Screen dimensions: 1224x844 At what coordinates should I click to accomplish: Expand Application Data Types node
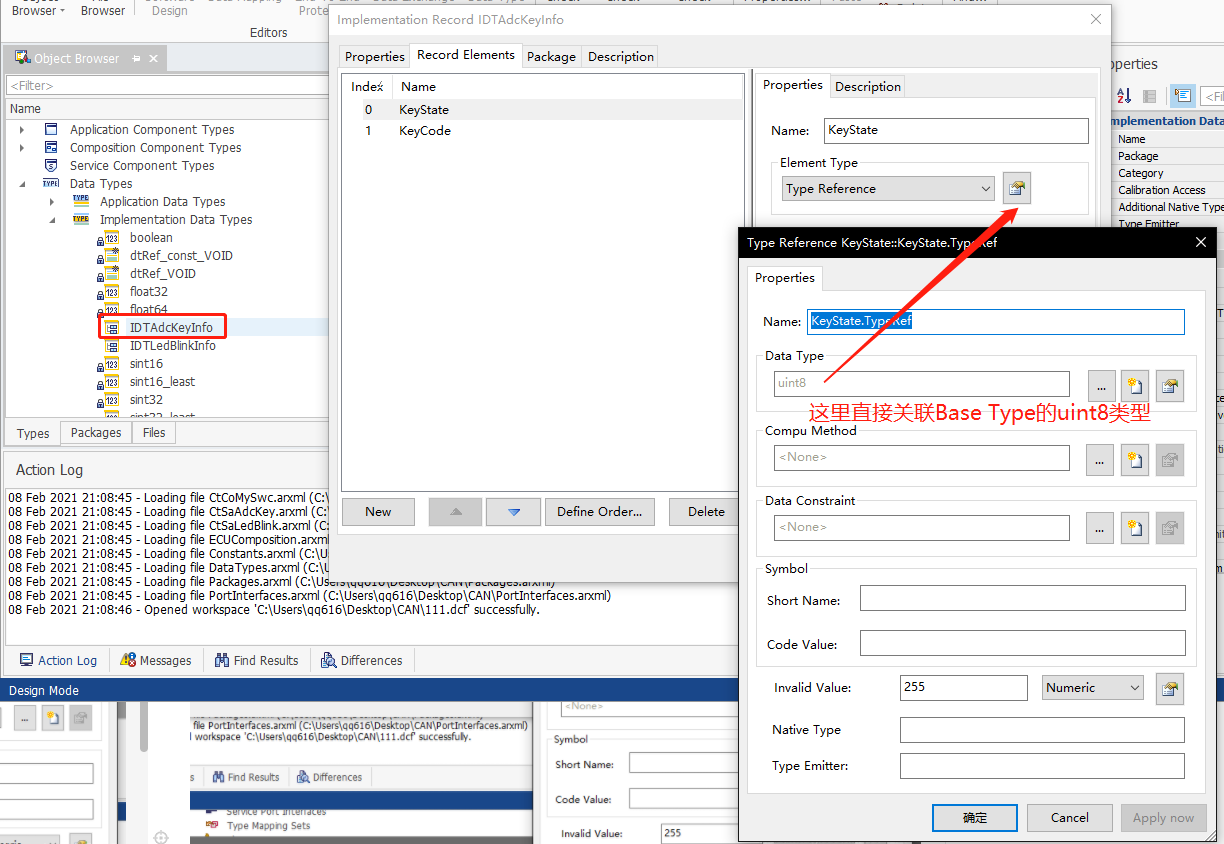pos(52,202)
